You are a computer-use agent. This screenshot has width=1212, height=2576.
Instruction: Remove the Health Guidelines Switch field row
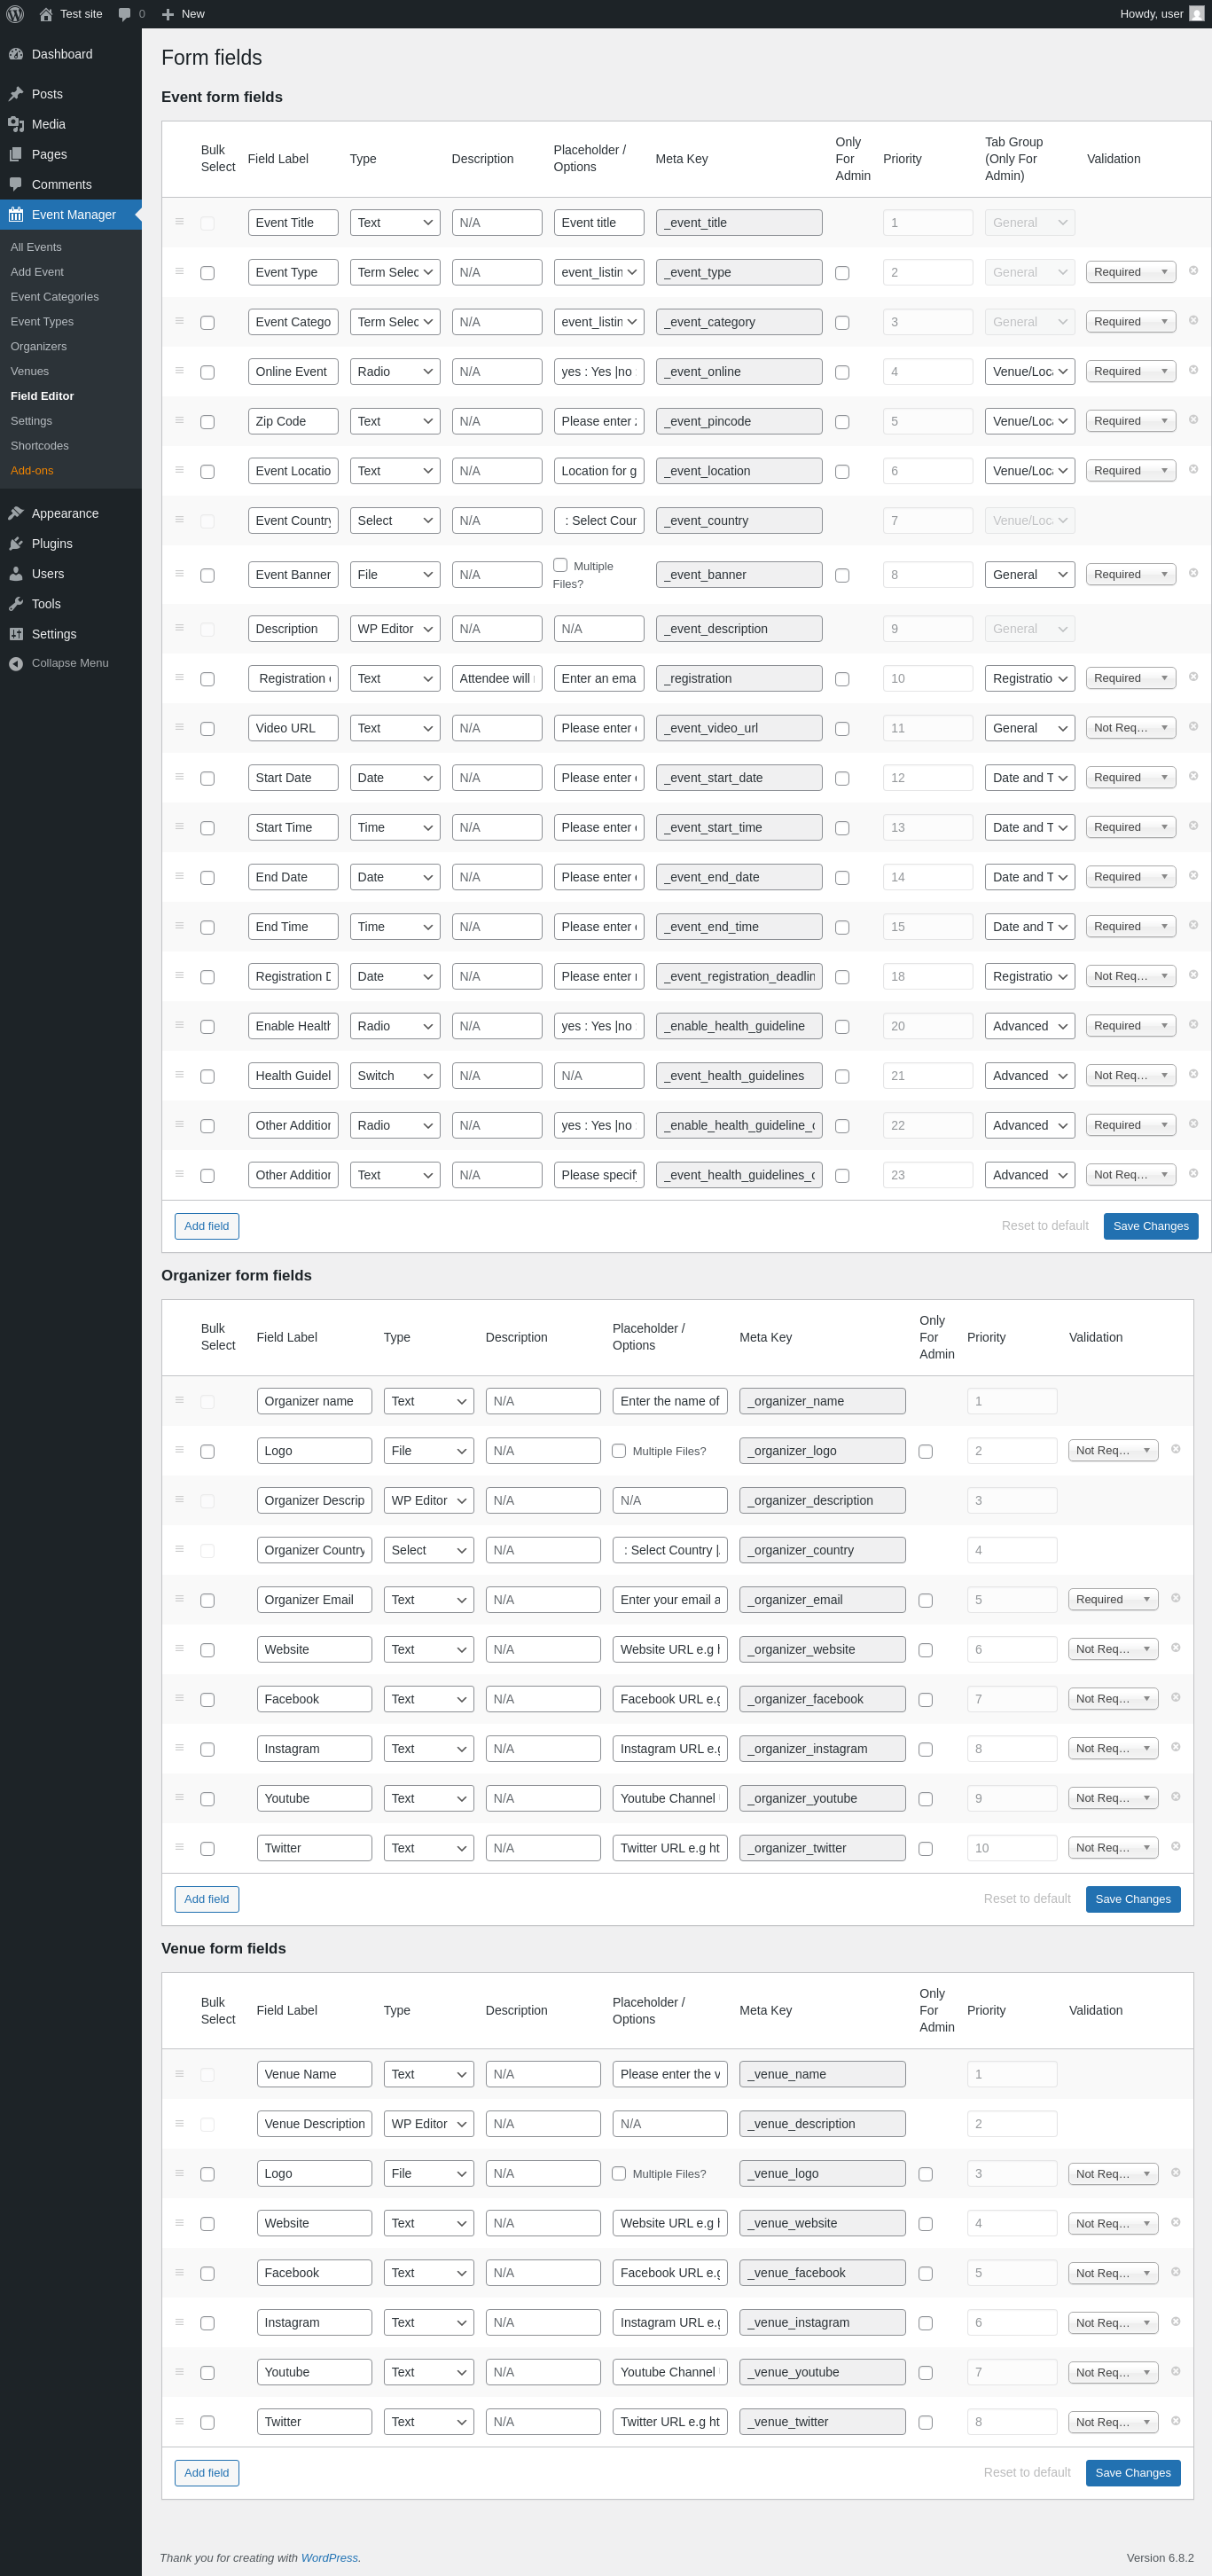1193,1074
